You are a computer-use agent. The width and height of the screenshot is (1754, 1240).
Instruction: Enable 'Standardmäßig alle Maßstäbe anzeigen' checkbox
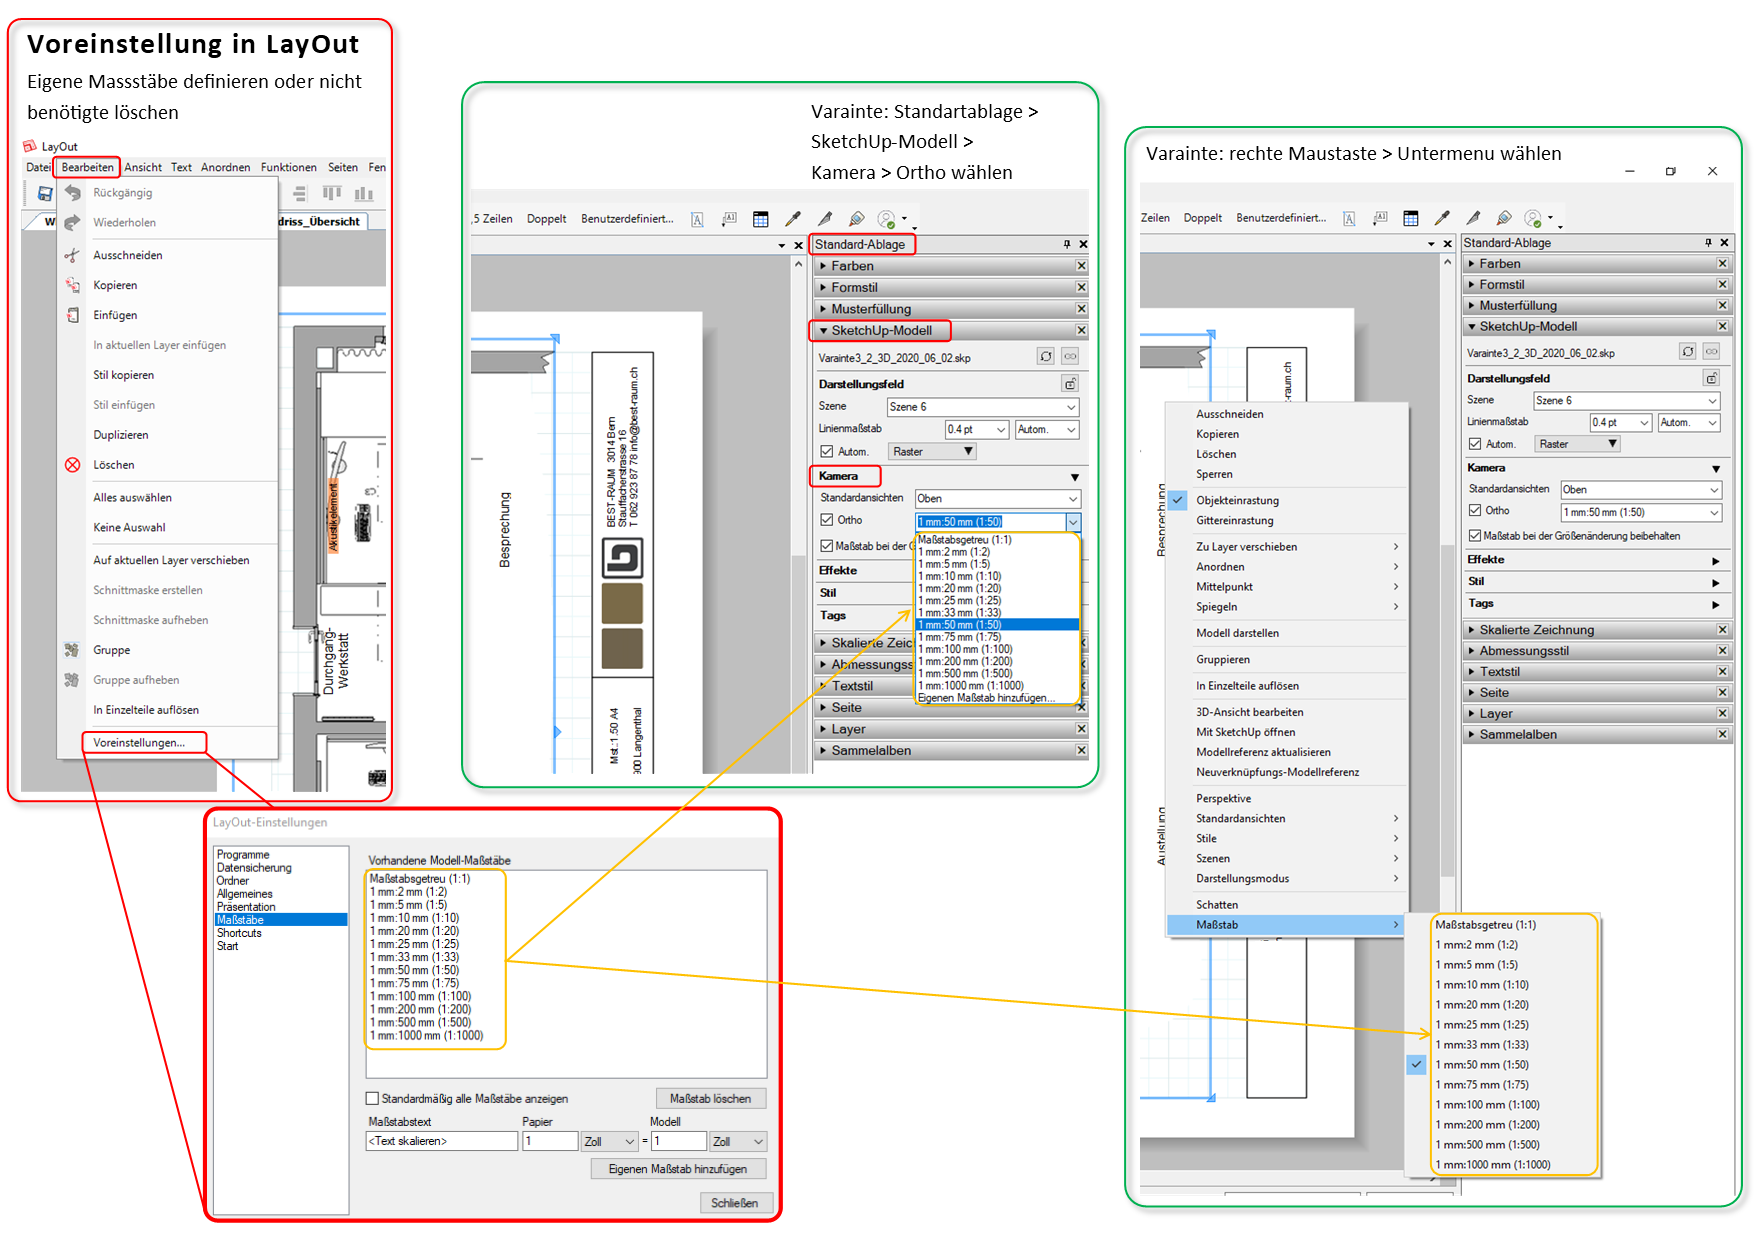(373, 1098)
